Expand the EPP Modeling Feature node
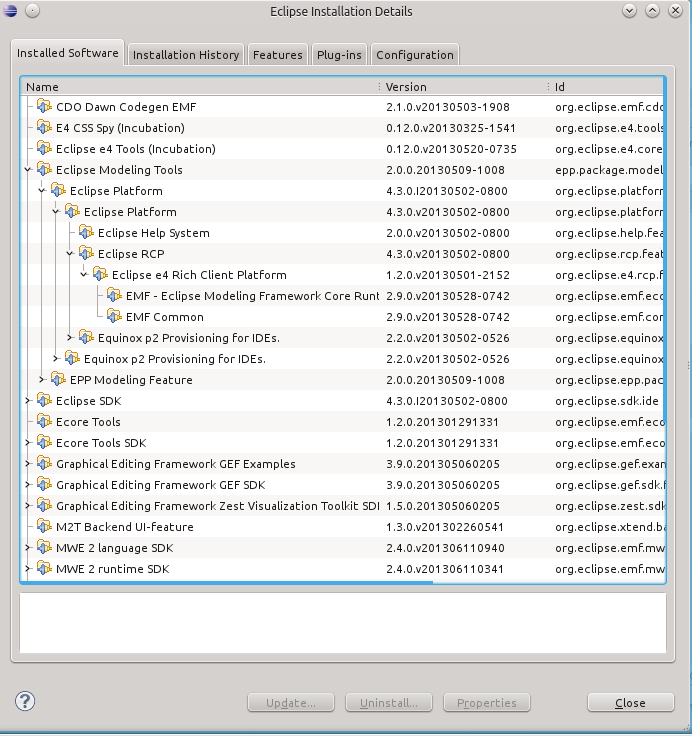Image resolution: width=692 pixels, height=736 pixels. (42, 379)
